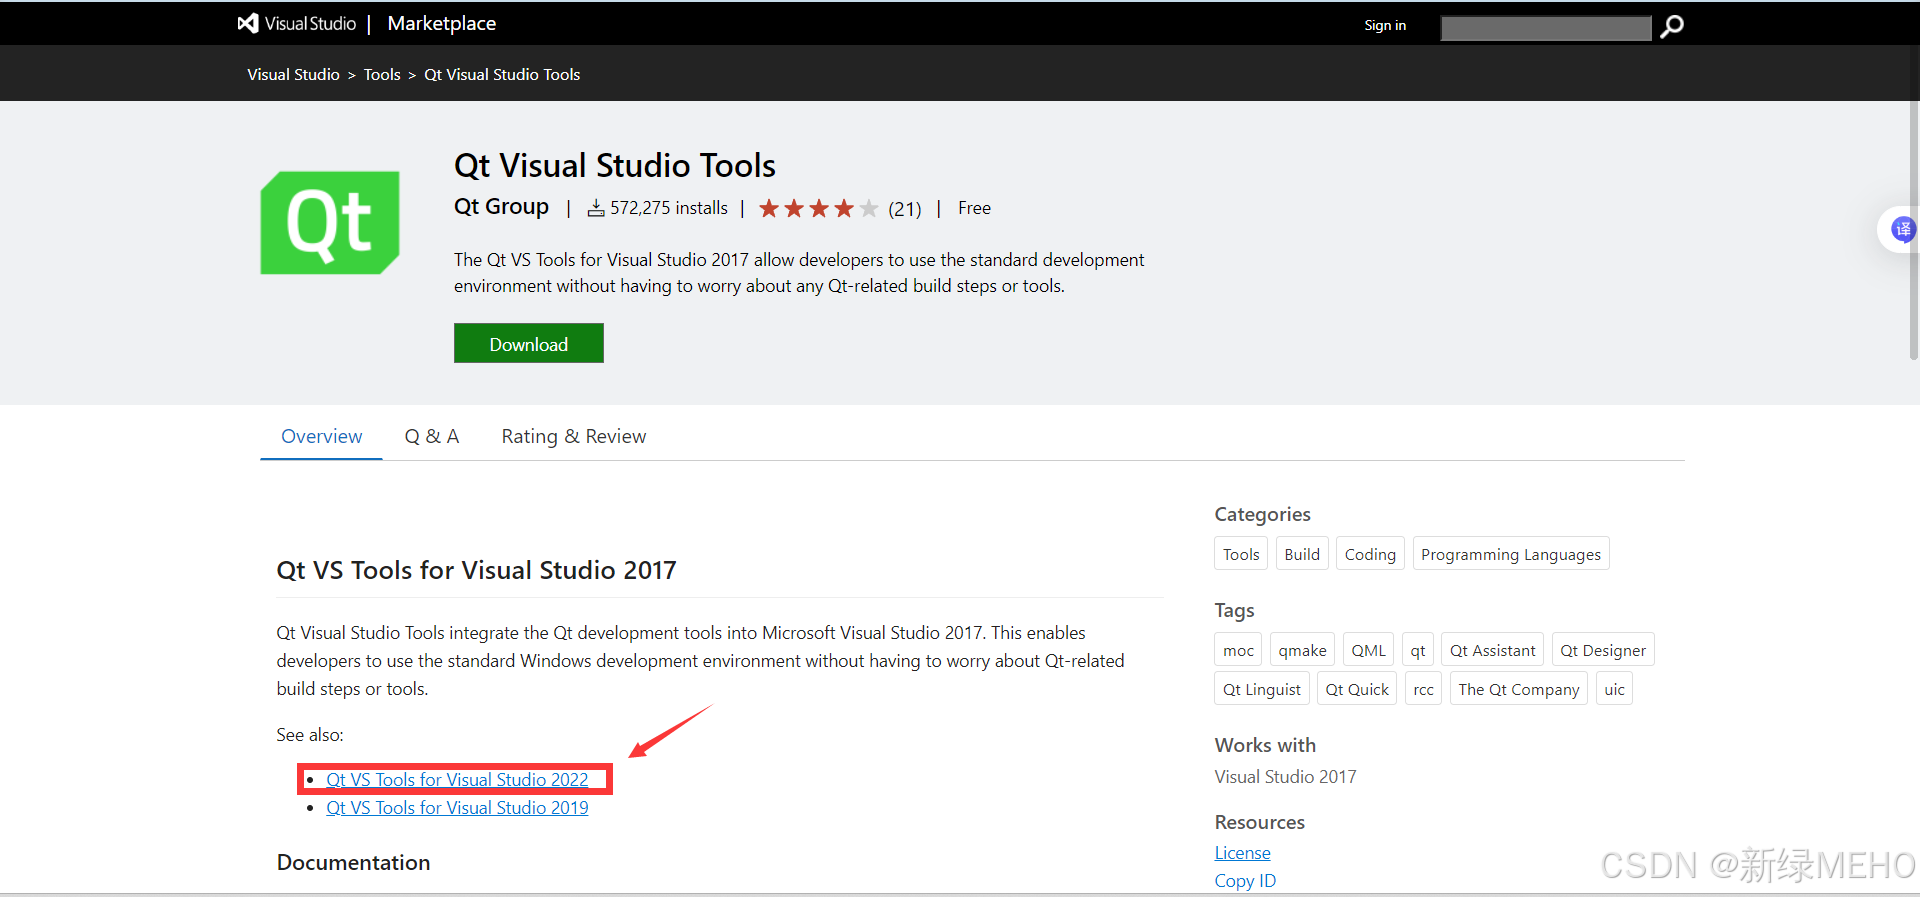Open the Rating & Review tab
The height and width of the screenshot is (897, 1920).
574,436
